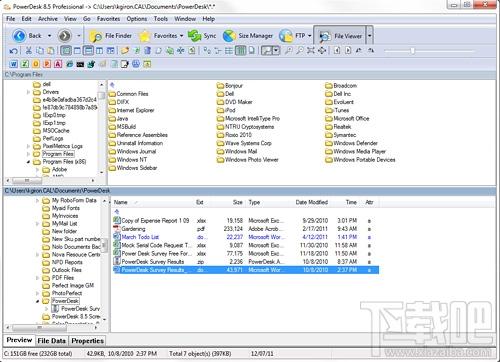This screenshot has height=362, width=500.
Task: Toggle the horizontal dual pane layout button
Action: pos(88,51)
